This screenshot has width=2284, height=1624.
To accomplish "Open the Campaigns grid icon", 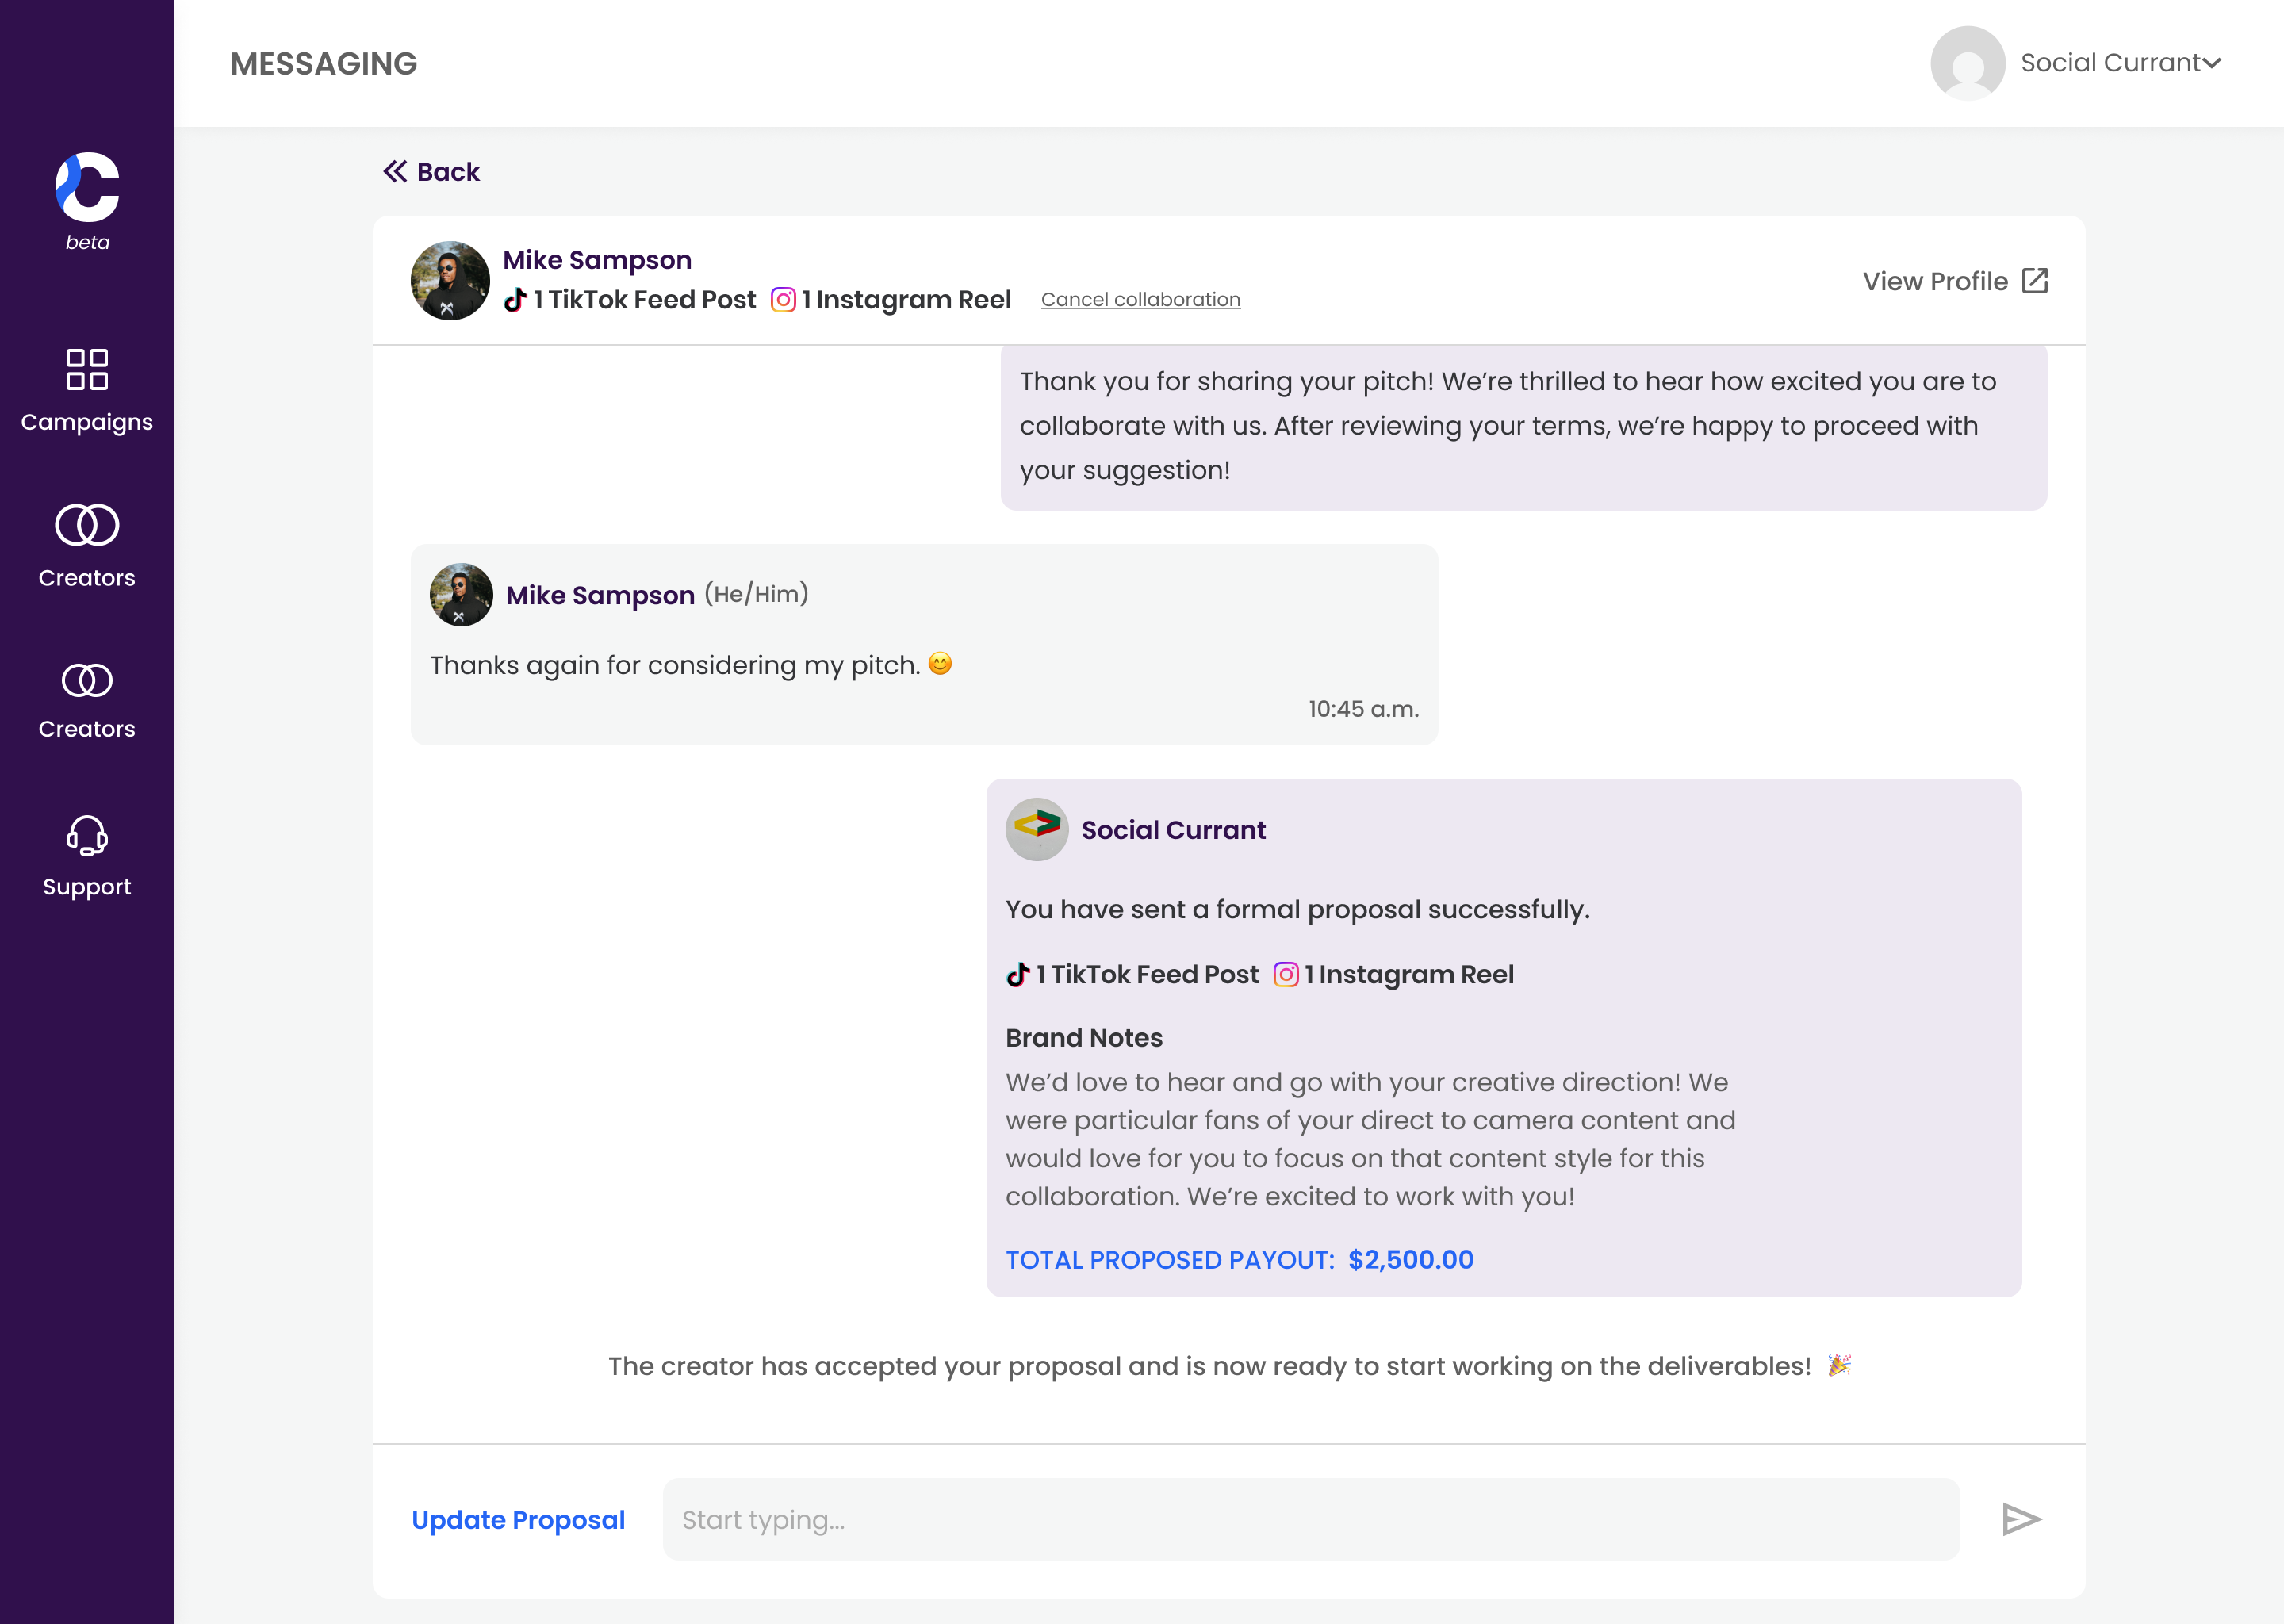I will coord(87,369).
